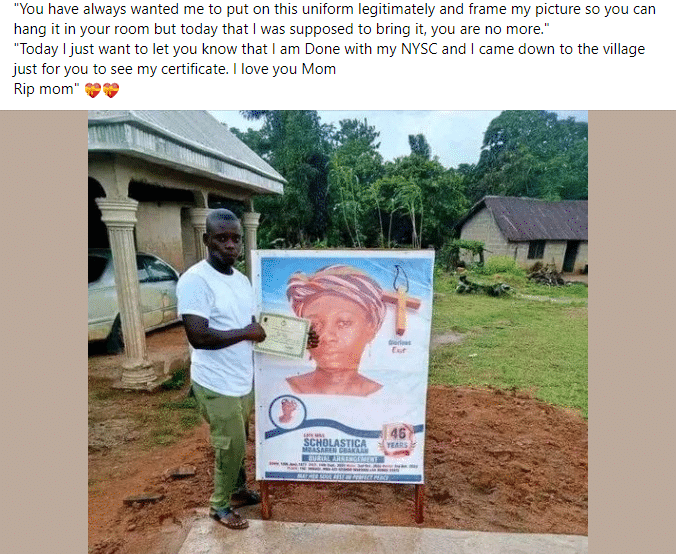Image resolution: width=676 pixels, height=554 pixels.
Task: Click the "Glorious Exit" text on the poster
Action: [399, 346]
